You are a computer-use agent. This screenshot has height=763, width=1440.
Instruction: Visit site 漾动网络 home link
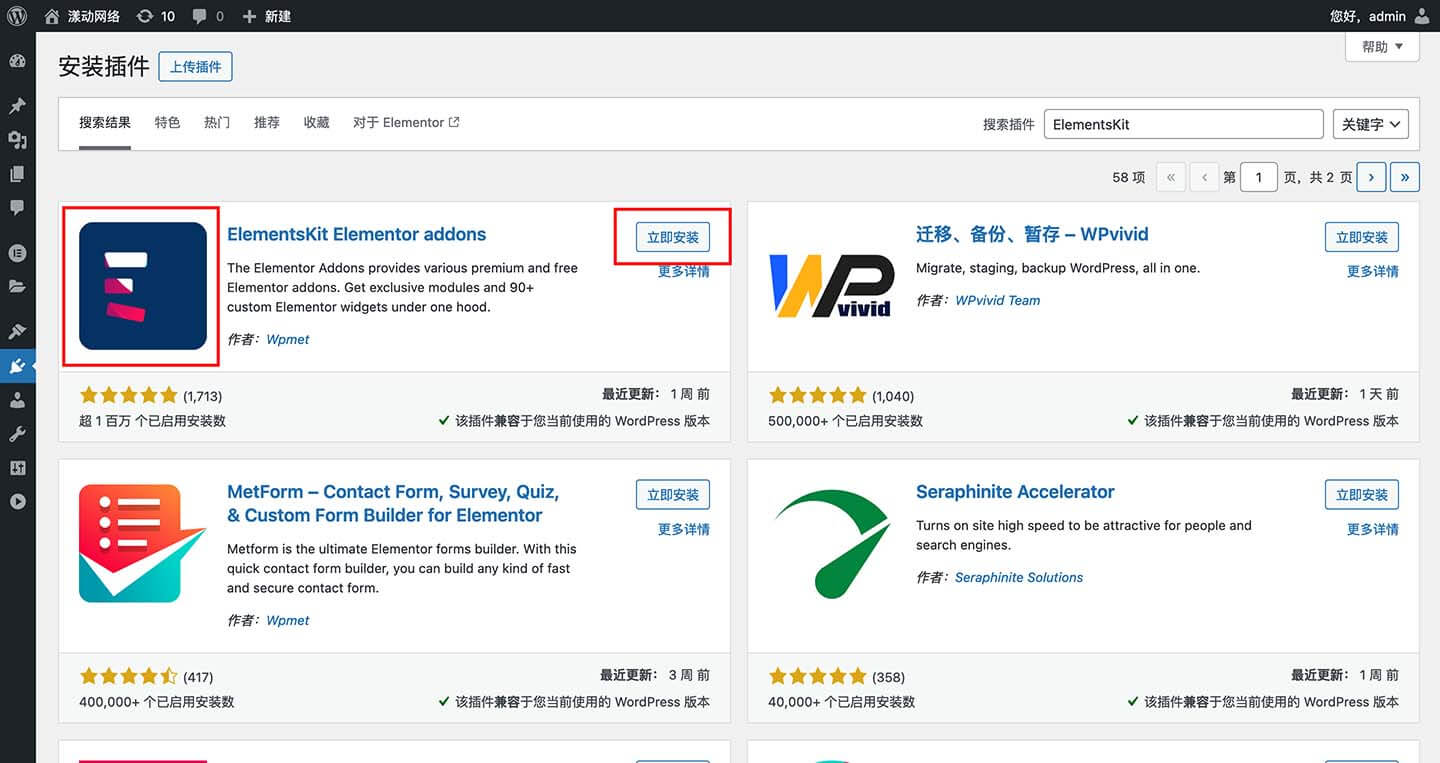click(x=82, y=15)
